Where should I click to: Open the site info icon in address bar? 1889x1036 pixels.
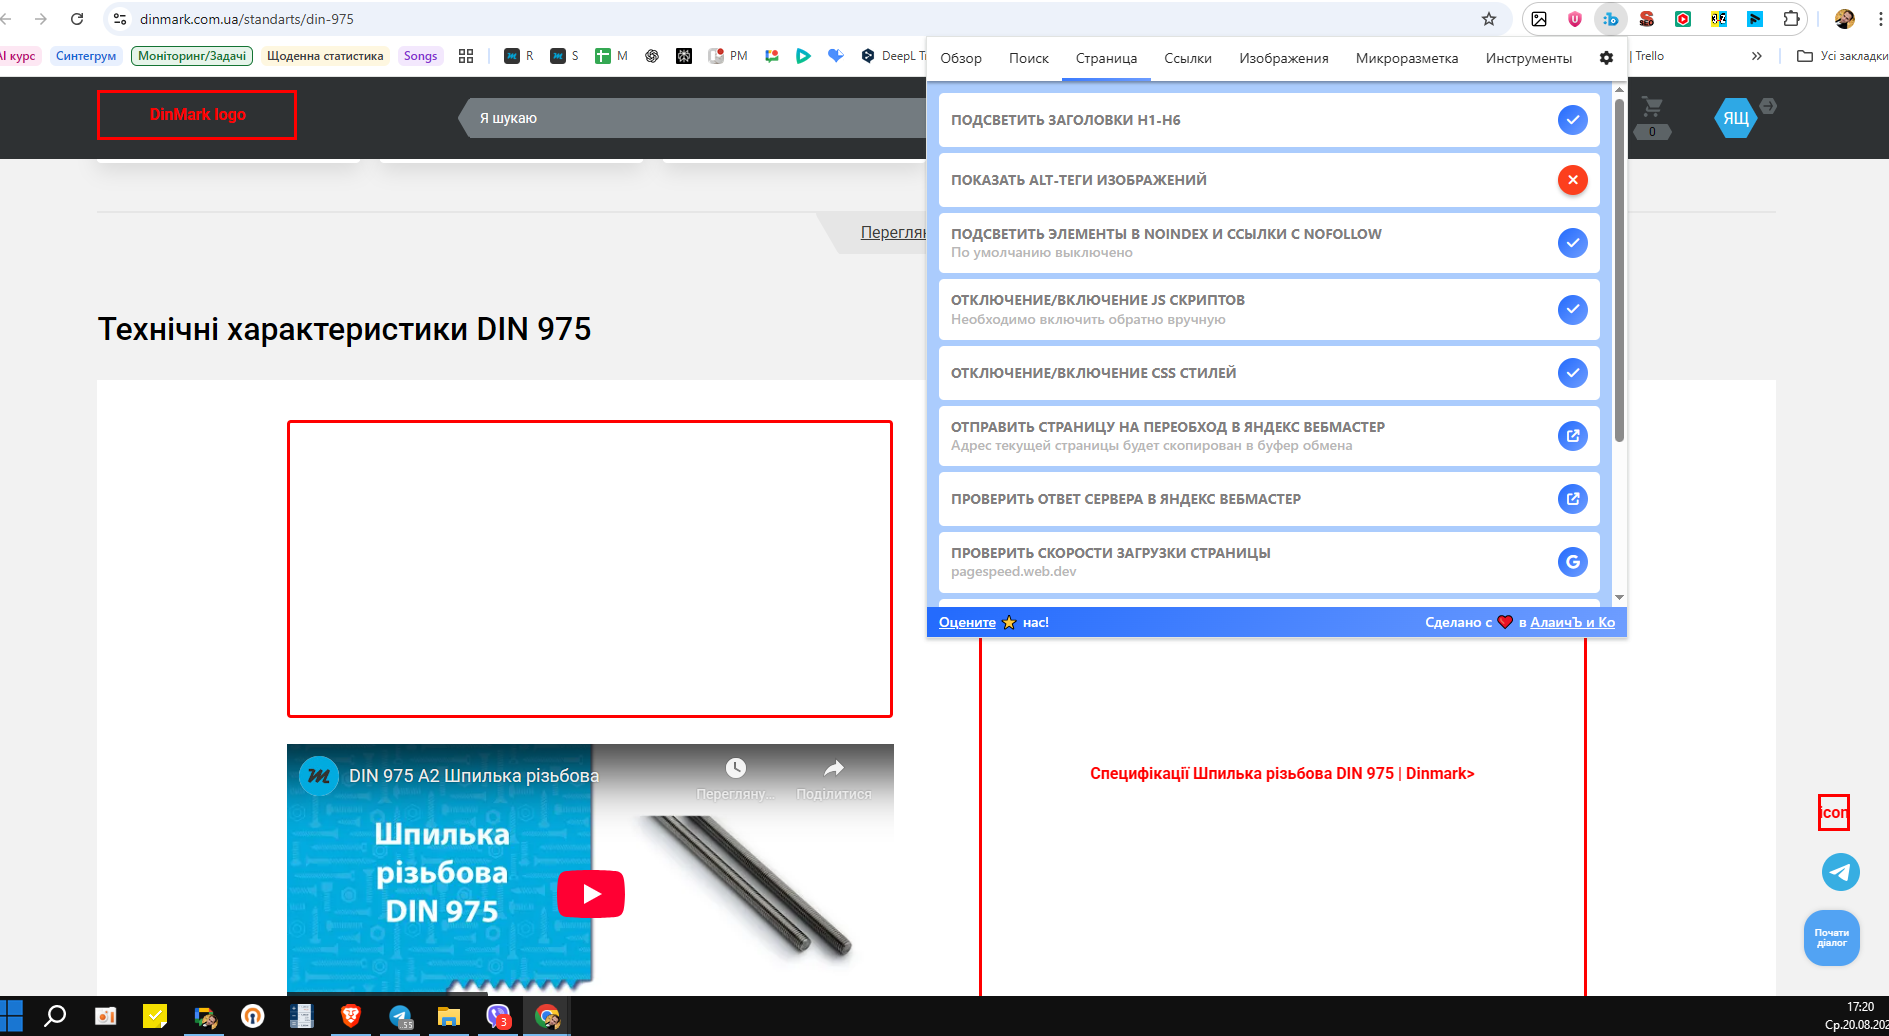[120, 19]
